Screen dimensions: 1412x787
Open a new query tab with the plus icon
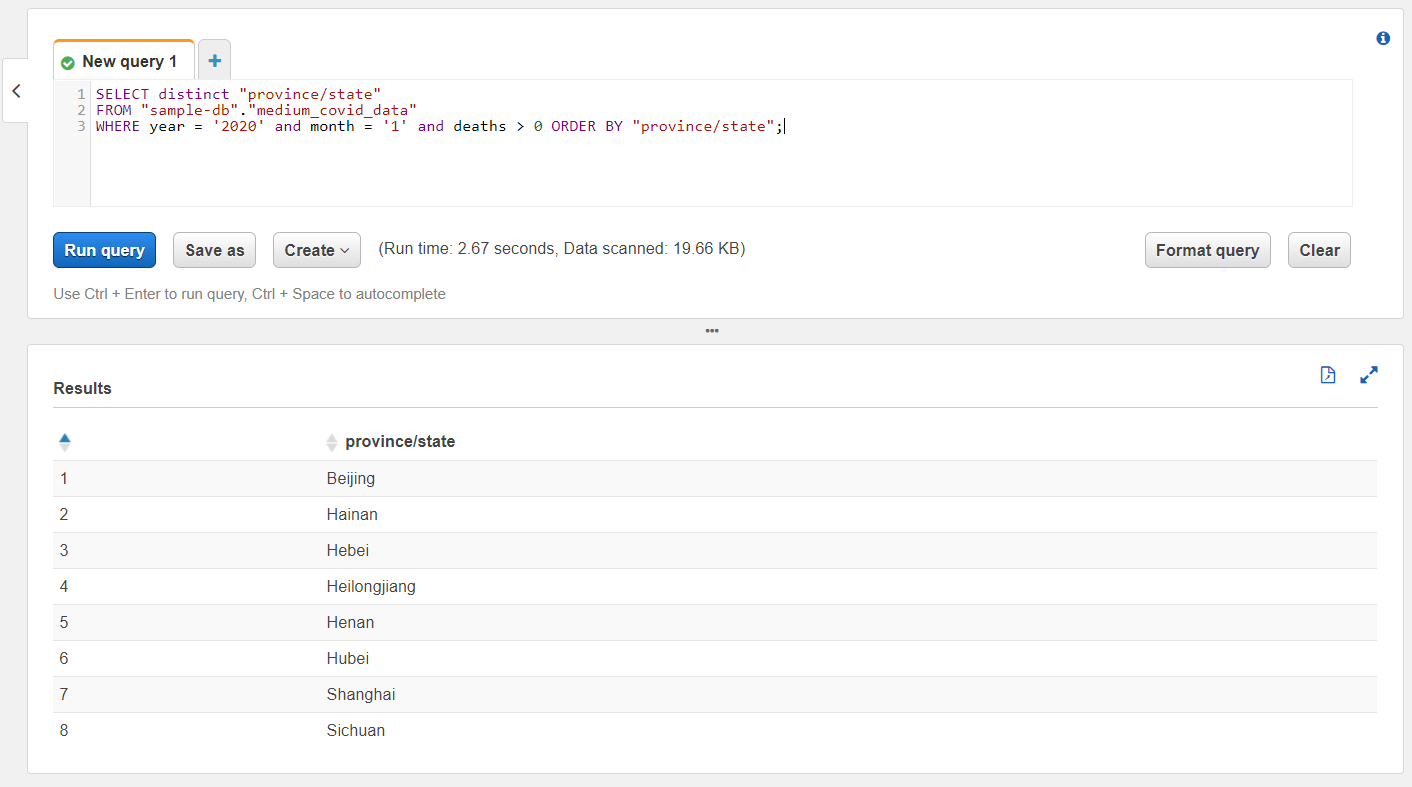[x=214, y=60]
